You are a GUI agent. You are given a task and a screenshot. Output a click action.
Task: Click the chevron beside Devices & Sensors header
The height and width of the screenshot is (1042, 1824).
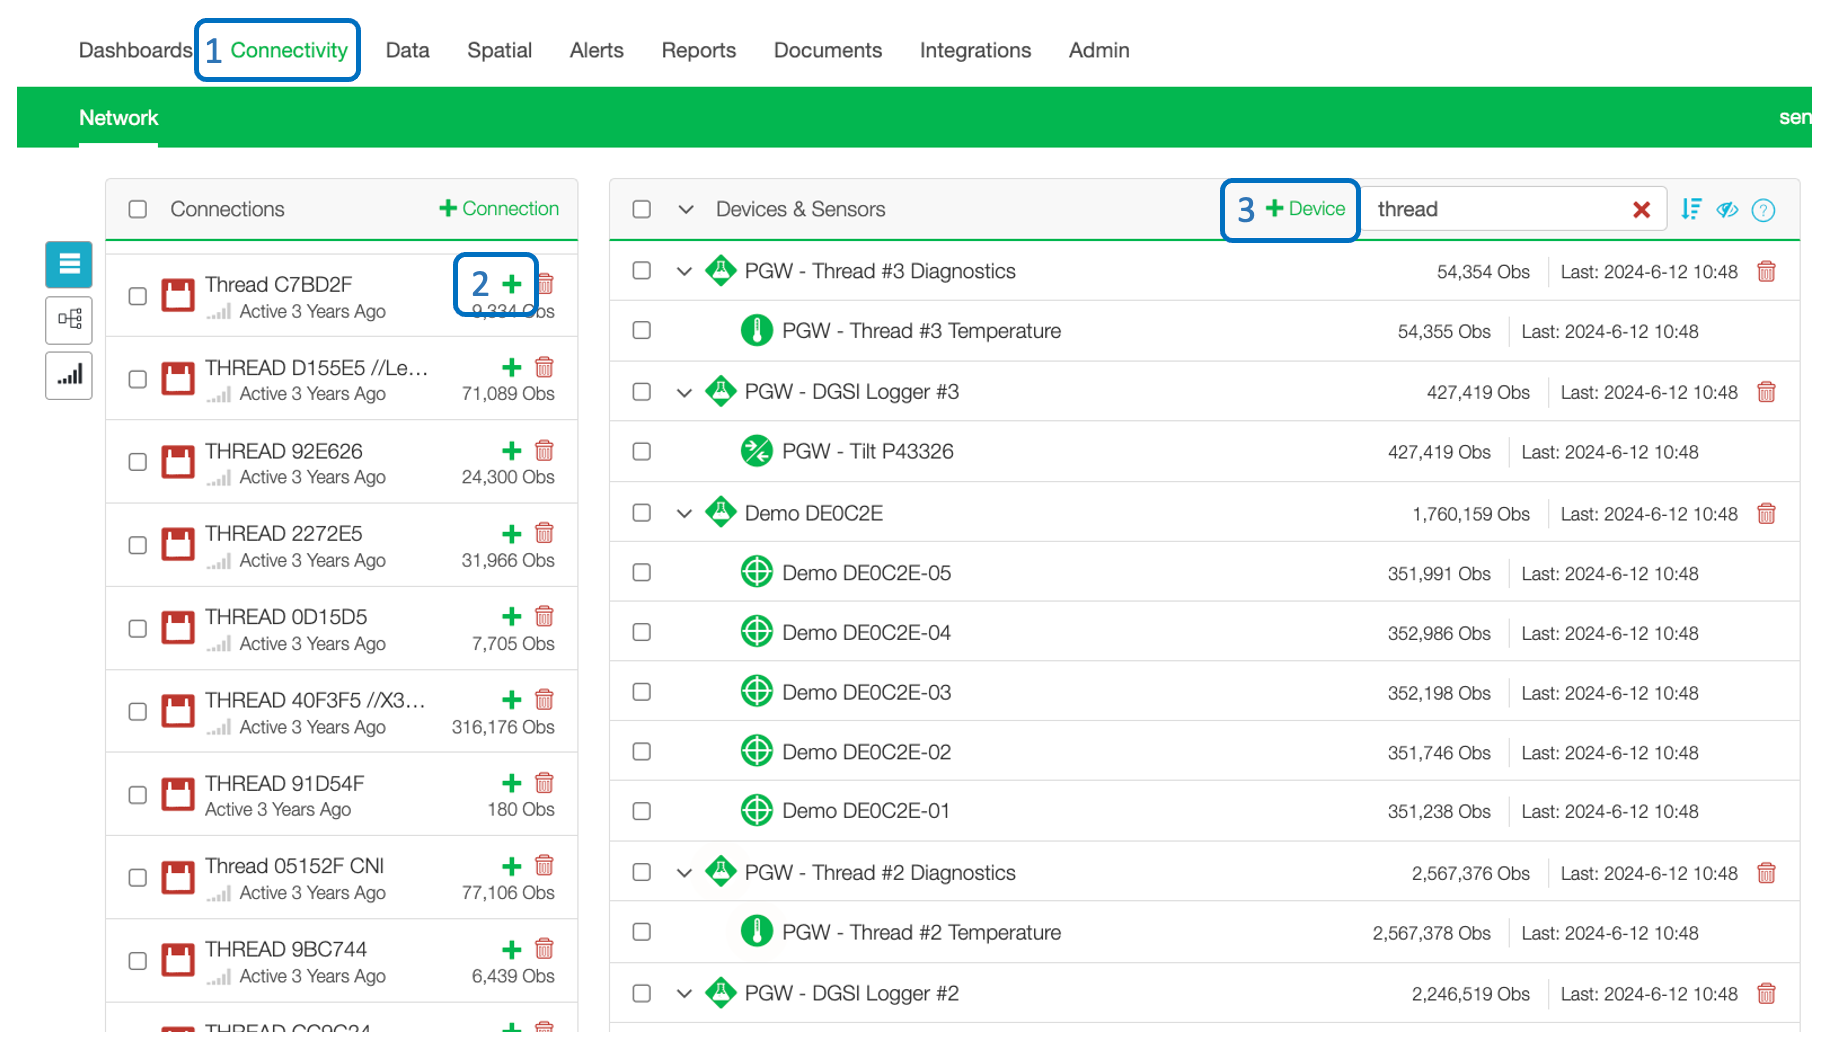point(685,209)
